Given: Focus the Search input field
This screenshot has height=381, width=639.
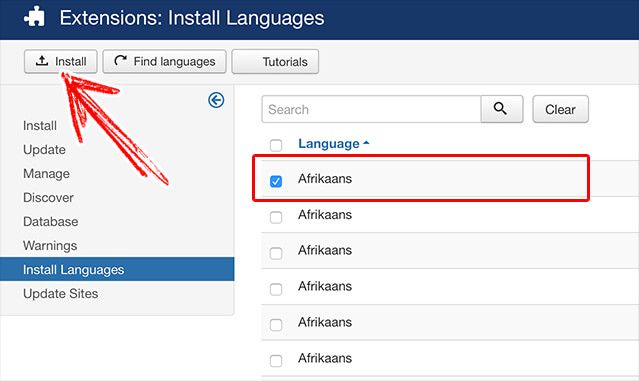Looking at the screenshot, I should click(371, 109).
